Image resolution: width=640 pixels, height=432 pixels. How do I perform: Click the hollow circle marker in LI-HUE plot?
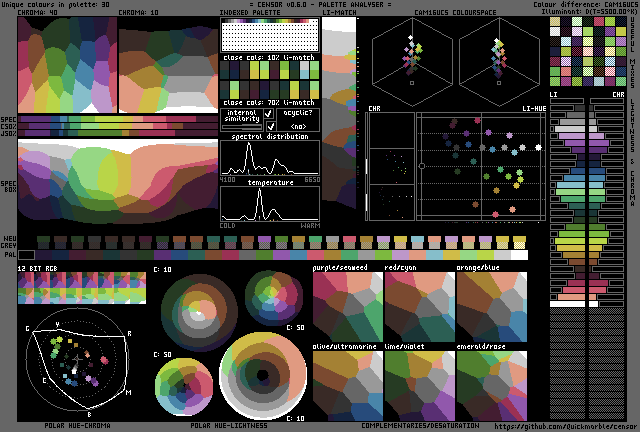422,166
